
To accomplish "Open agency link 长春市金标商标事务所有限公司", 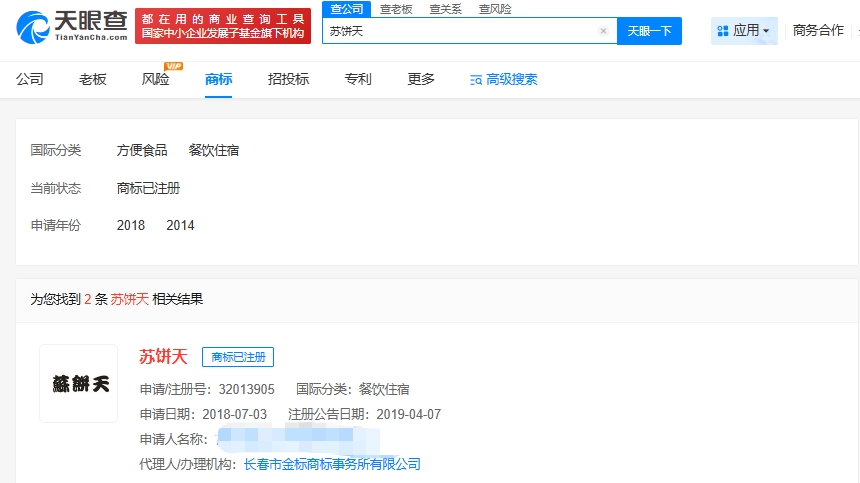I will [x=332, y=464].
